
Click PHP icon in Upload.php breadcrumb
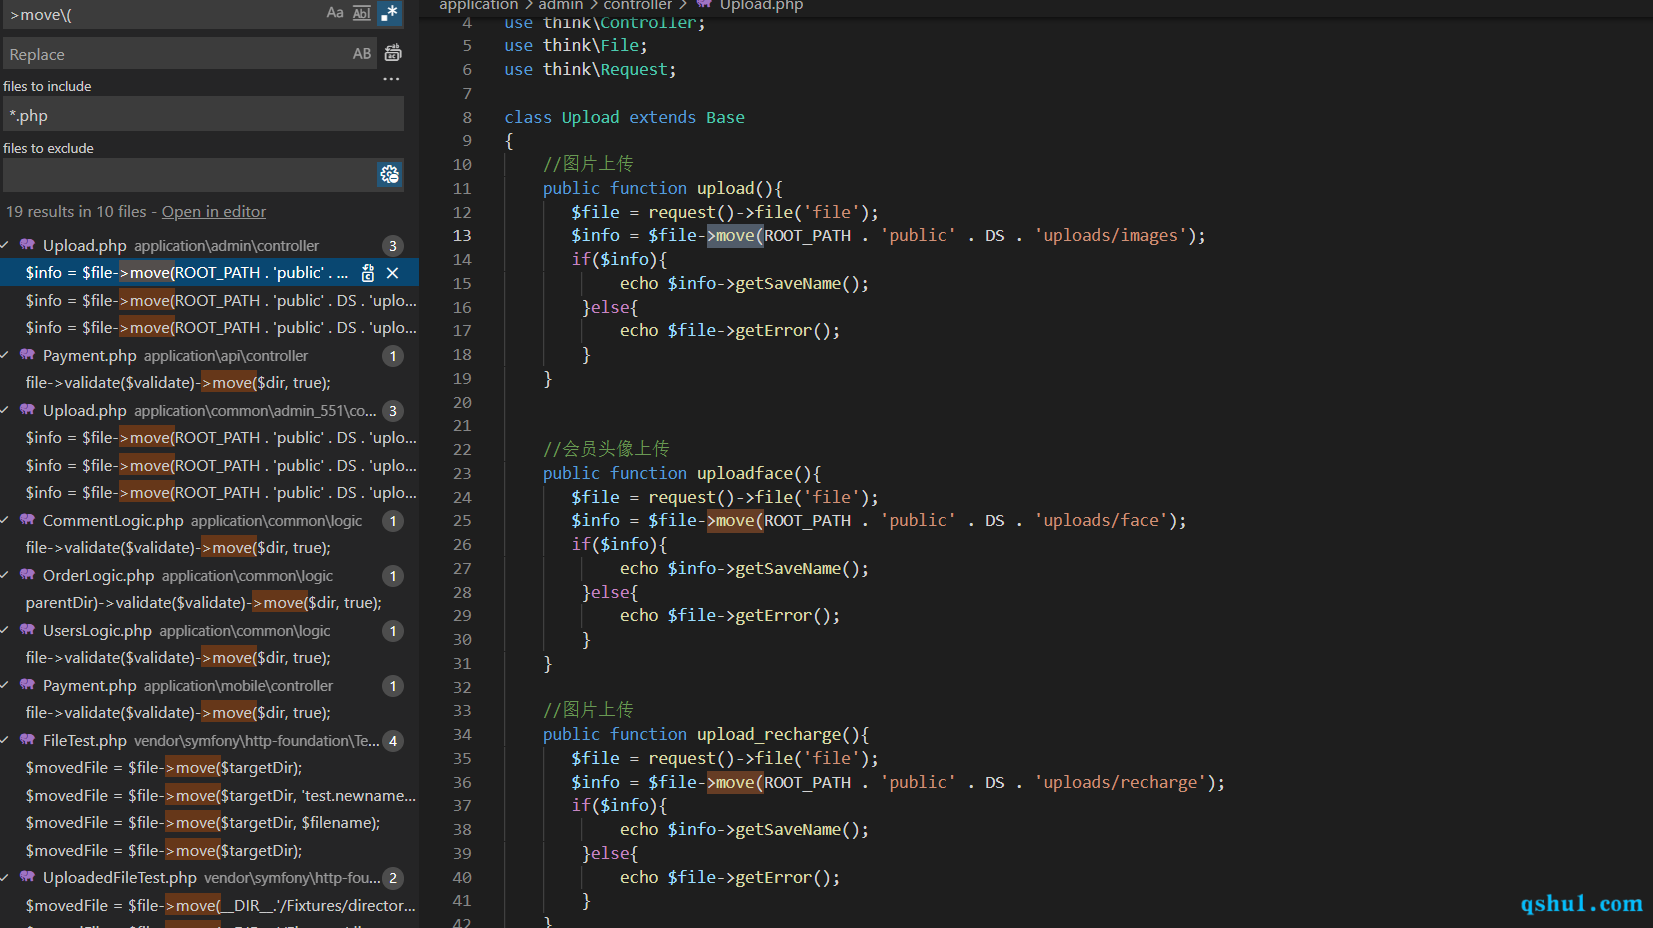(704, 4)
